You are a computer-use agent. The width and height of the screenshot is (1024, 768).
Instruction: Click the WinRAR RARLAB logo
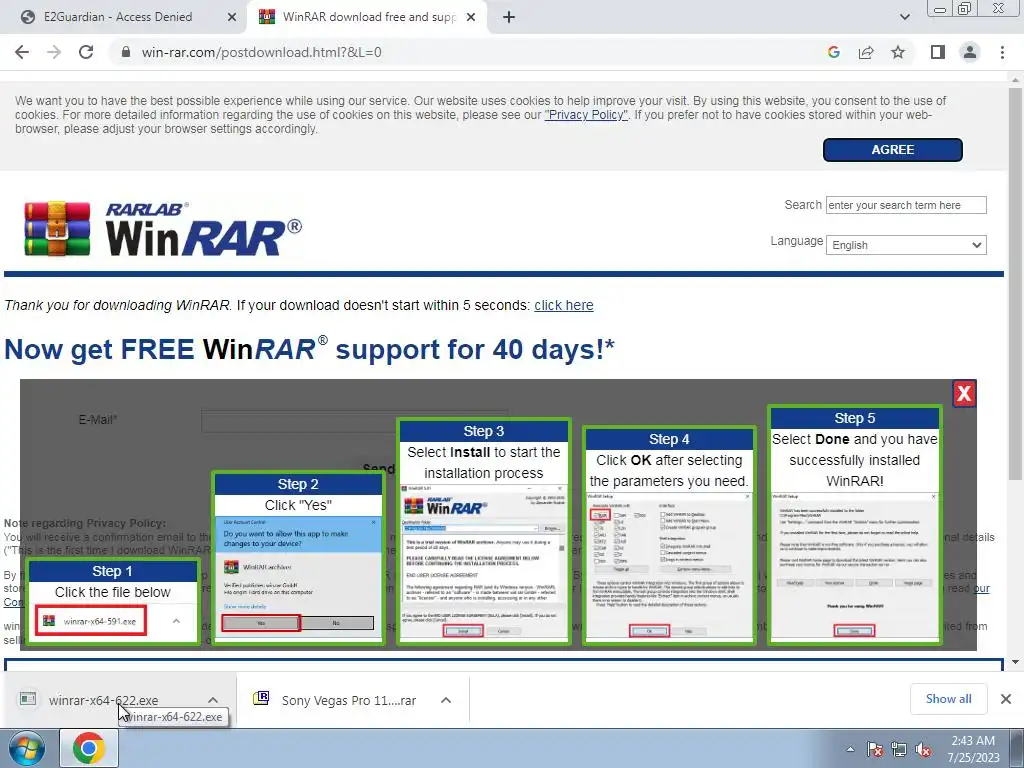pyautogui.click(x=163, y=229)
